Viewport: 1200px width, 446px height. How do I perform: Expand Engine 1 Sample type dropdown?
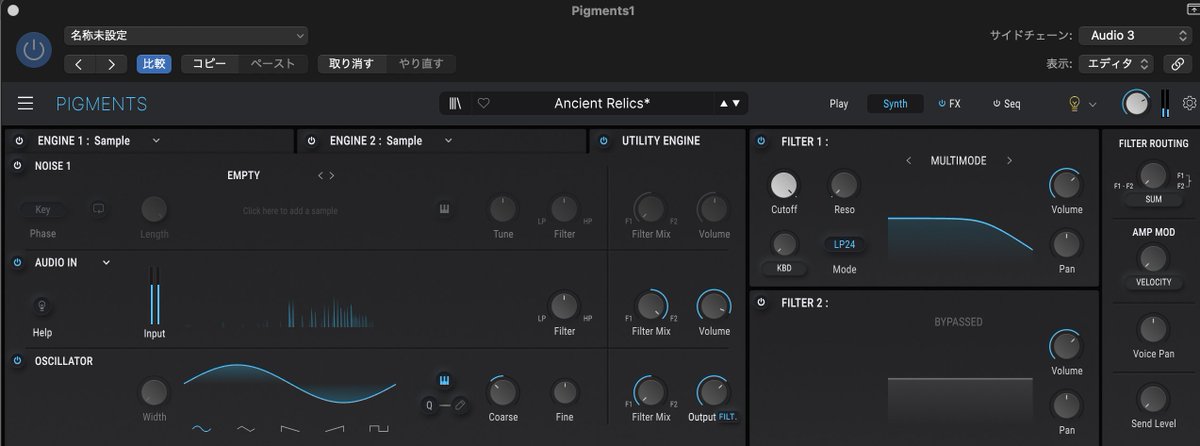coord(156,141)
